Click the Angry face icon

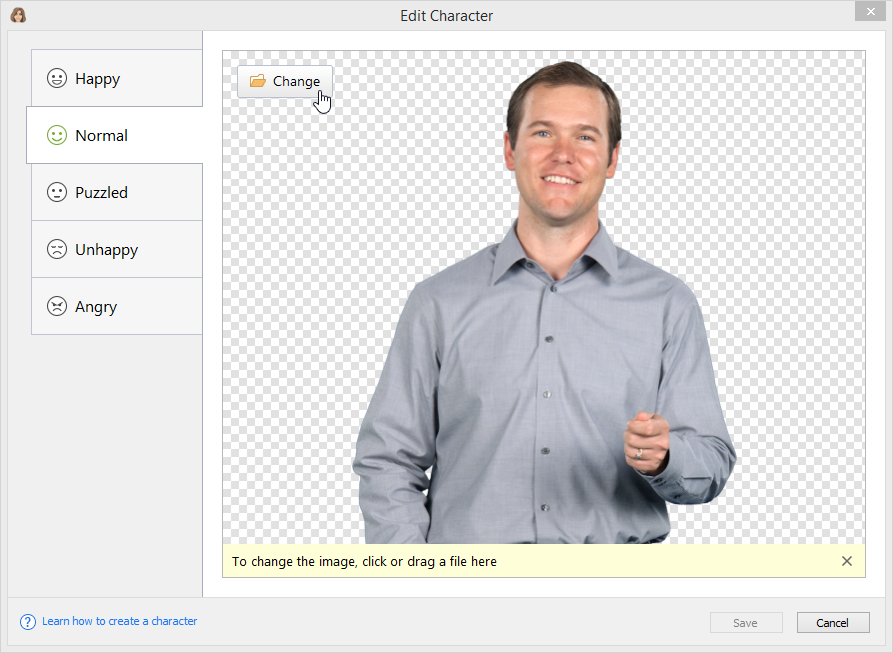tap(57, 306)
